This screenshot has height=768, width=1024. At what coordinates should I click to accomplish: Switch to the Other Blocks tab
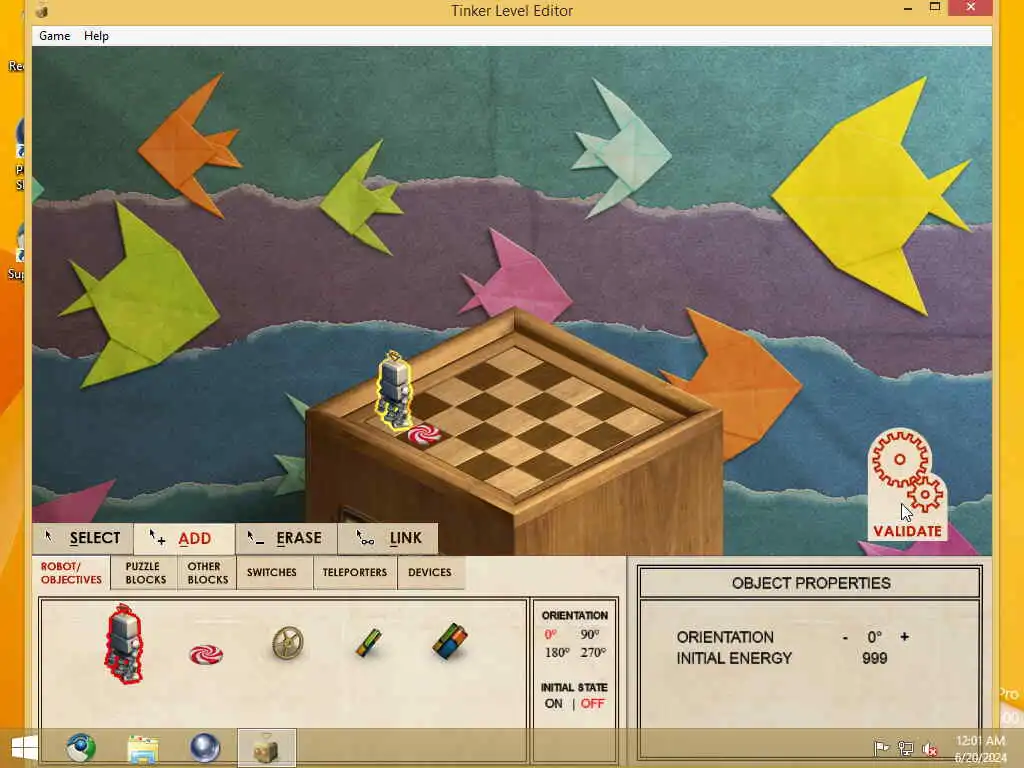coord(207,573)
